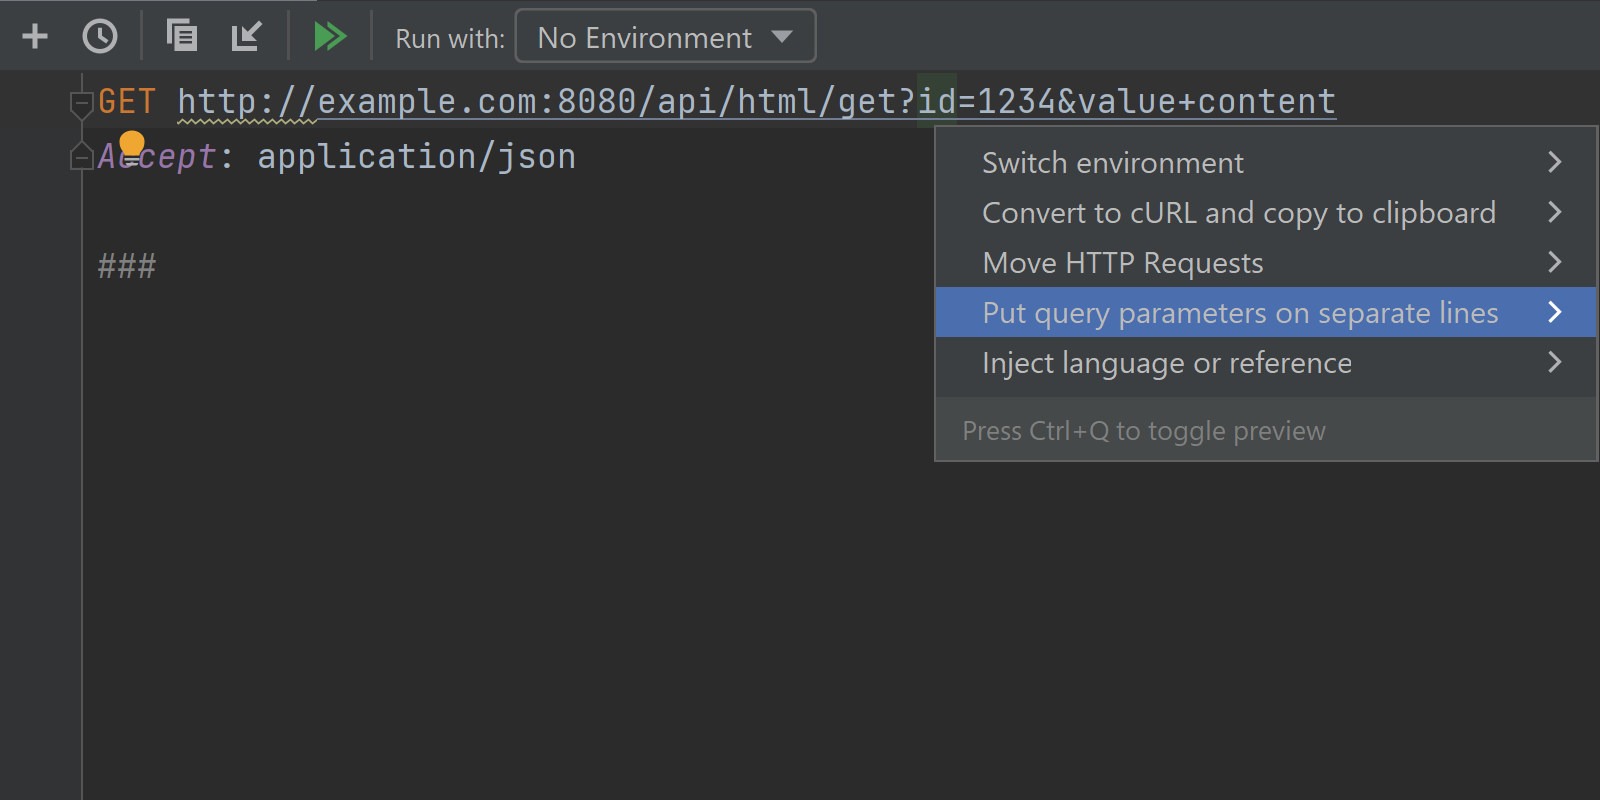1600x800 pixels.
Task: Collapse the GET request fold marker
Action: click(81, 103)
